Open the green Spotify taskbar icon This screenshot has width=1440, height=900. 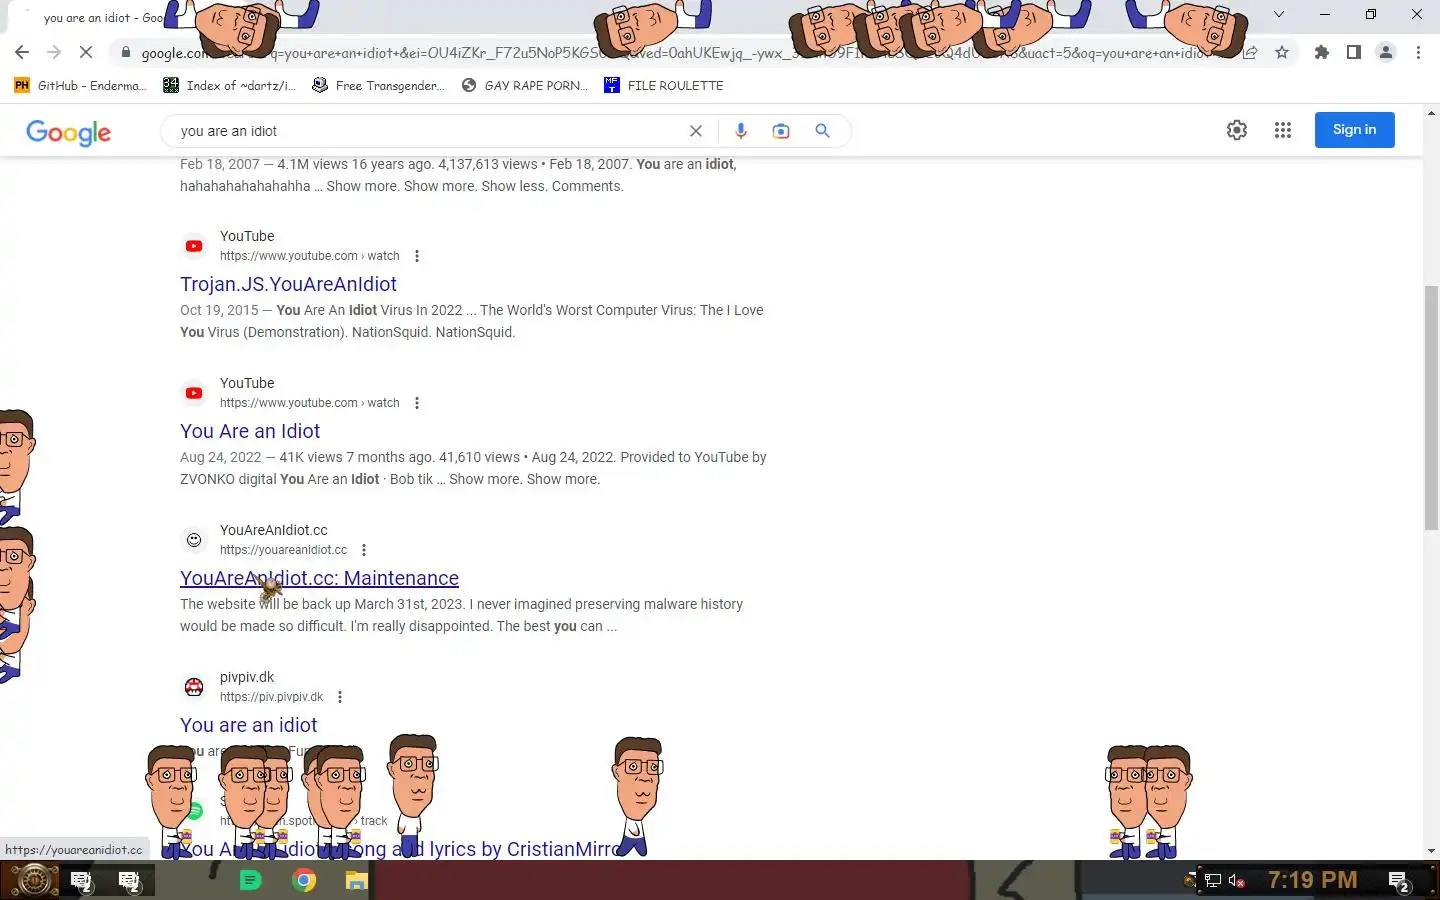click(250, 880)
